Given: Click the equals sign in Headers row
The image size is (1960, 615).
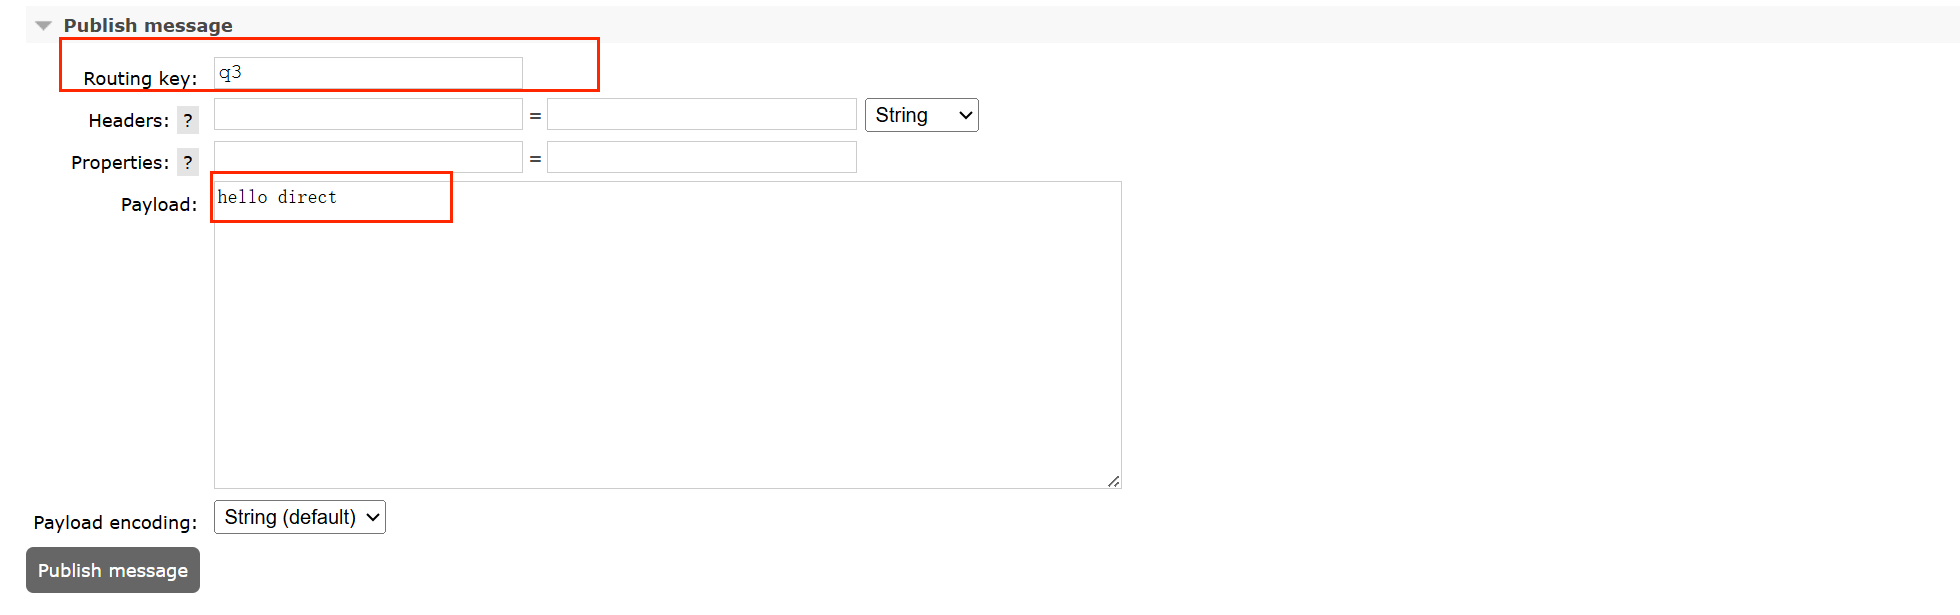Looking at the screenshot, I should (535, 116).
